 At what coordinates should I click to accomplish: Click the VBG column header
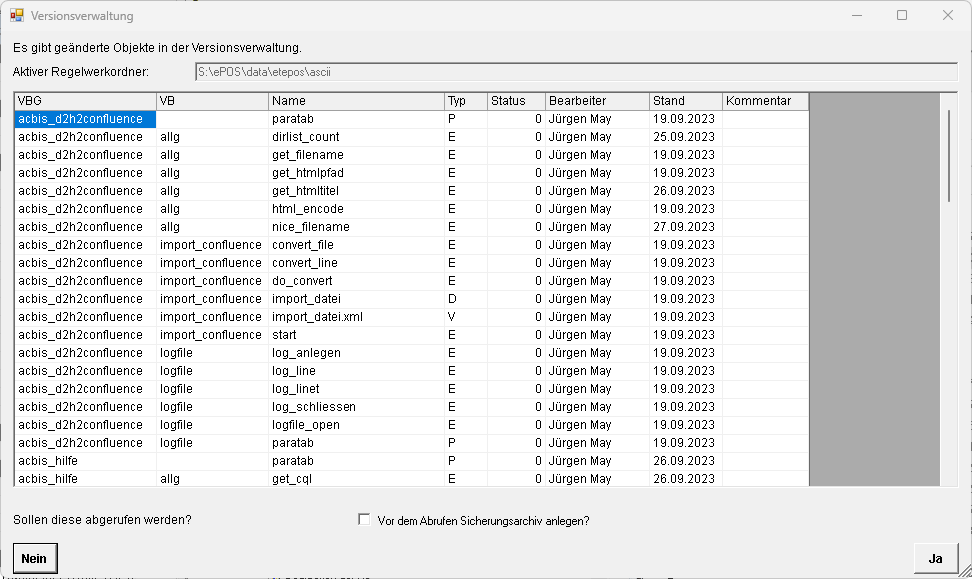pyautogui.click(x=85, y=101)
